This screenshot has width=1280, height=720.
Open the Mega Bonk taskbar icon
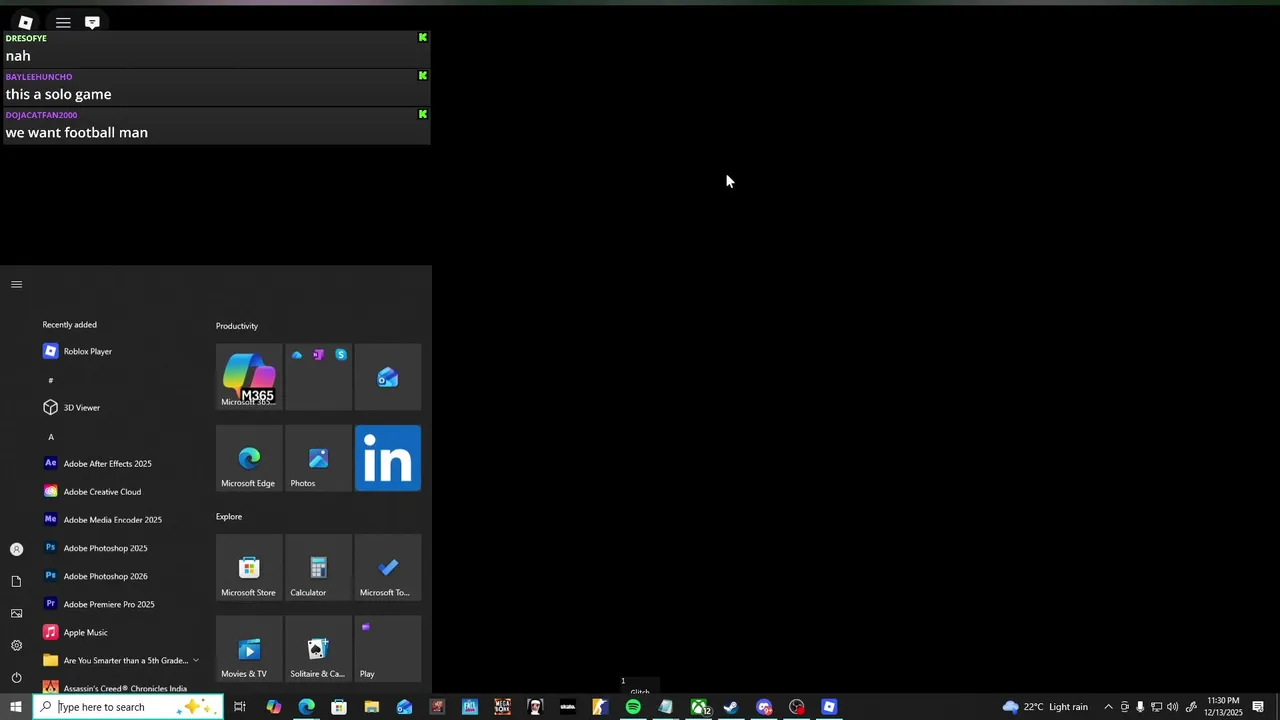502,707
